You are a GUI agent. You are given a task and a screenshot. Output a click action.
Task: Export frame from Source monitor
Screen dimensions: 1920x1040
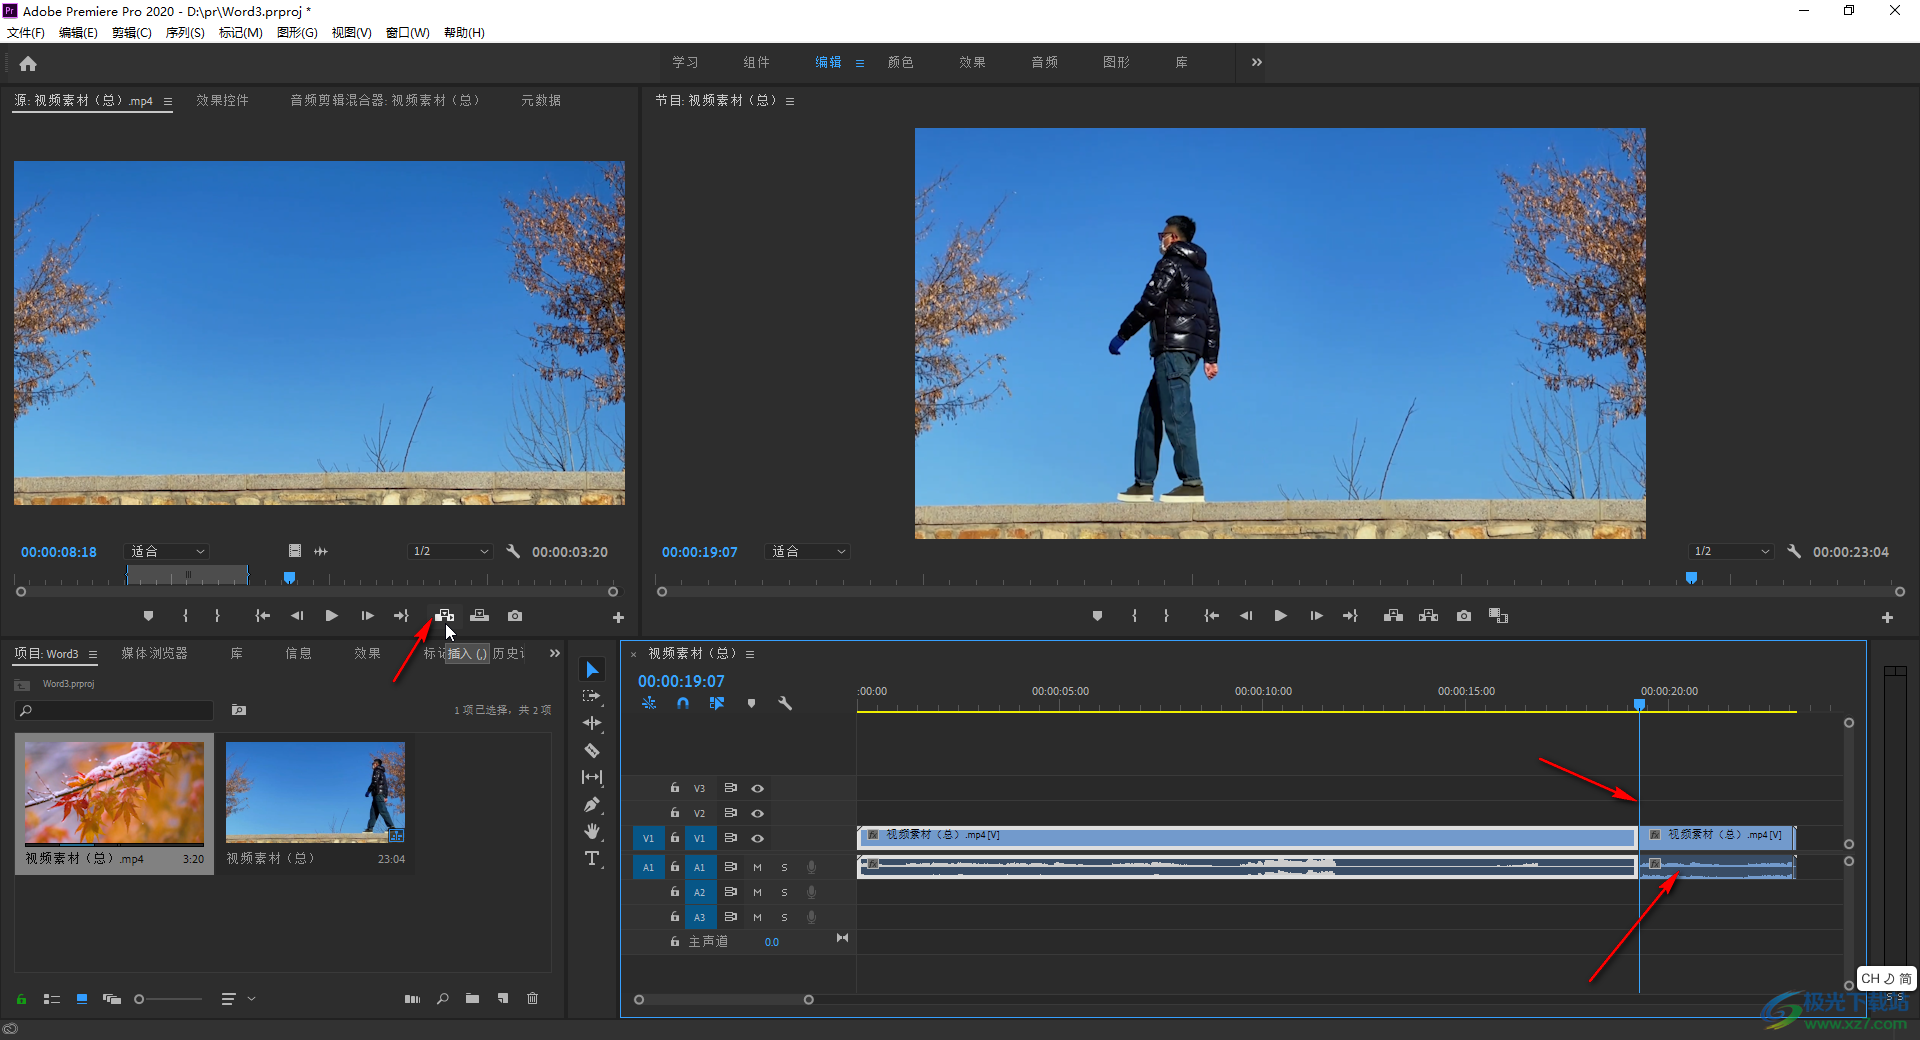point(515,616)
